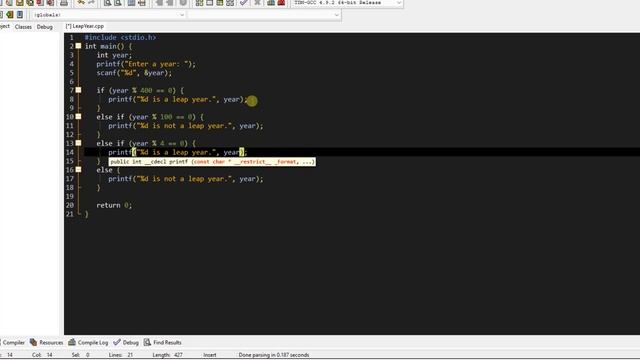Screen dimensions: 640x360
Task: Click the Replace magnifier toolbar icon
Action: (118, 2)
